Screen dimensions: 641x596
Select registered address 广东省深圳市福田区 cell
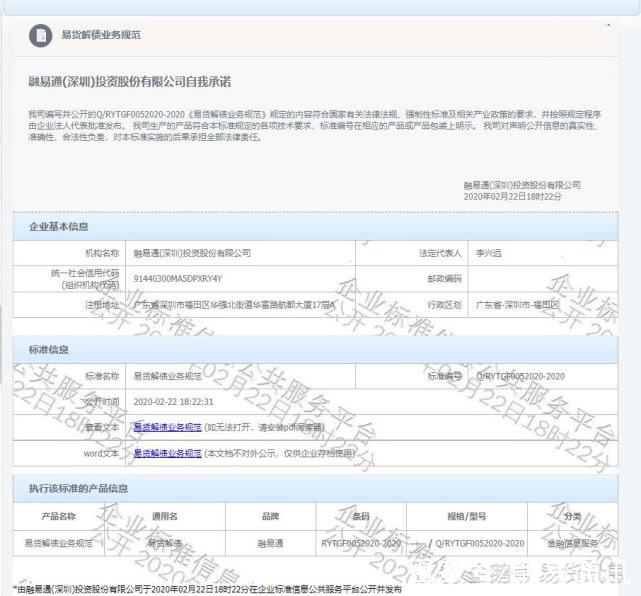point(240,305)
